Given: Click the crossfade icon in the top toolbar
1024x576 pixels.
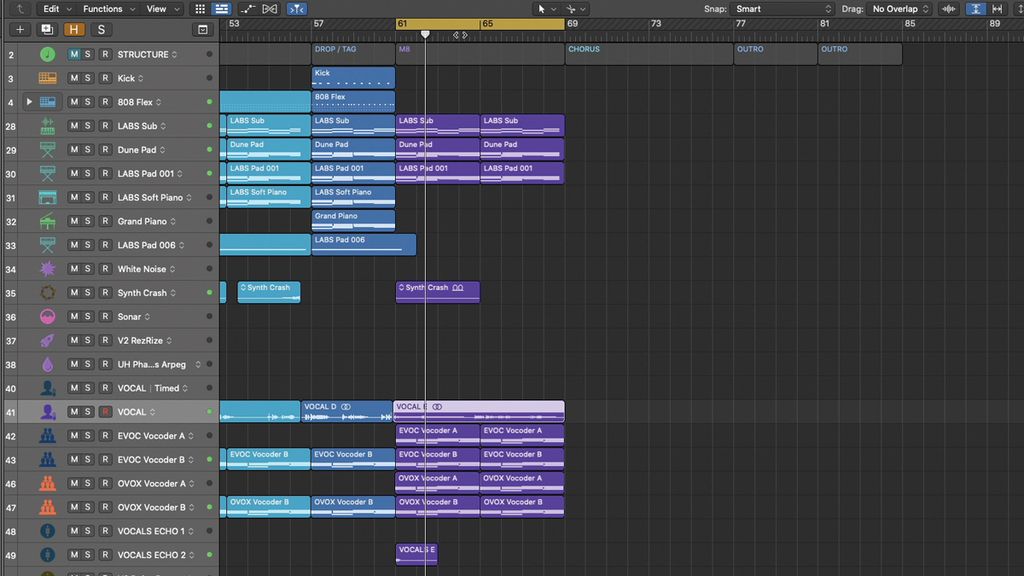Looking at the screenshot, I should (269, 8).
